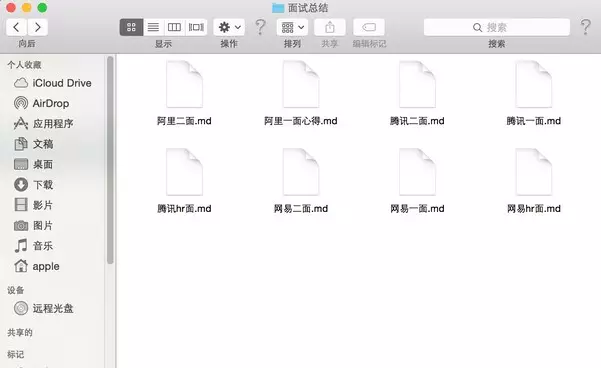Open the apple home folder in the sidebar

(36, 266)
